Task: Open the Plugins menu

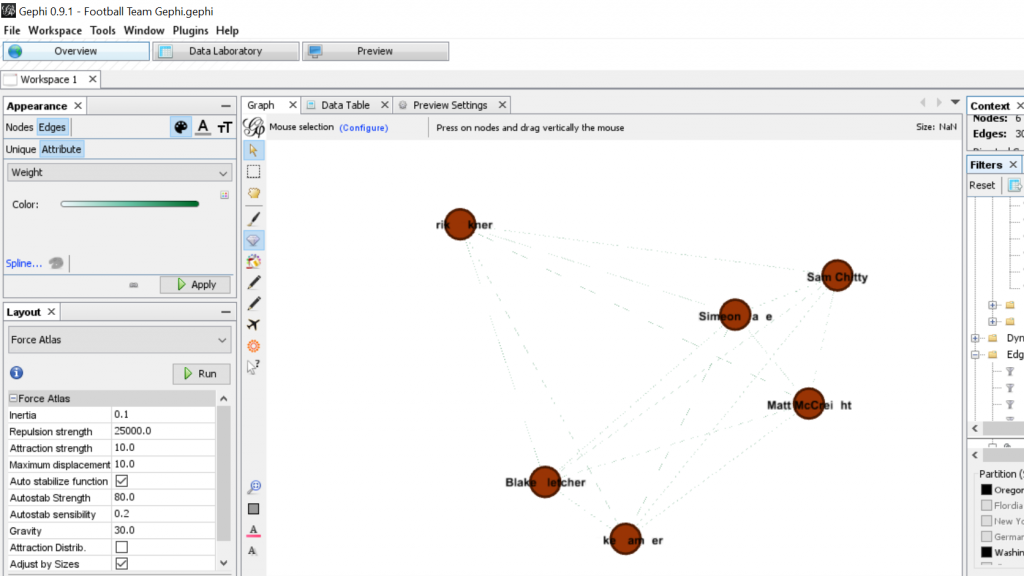Action: click(x=190, y=30)
